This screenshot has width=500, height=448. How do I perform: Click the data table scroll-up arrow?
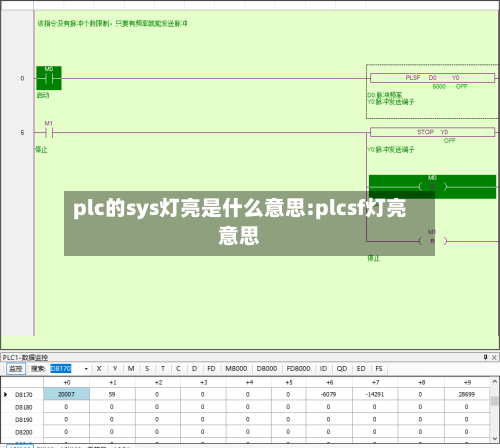click(x=495, y=381)
